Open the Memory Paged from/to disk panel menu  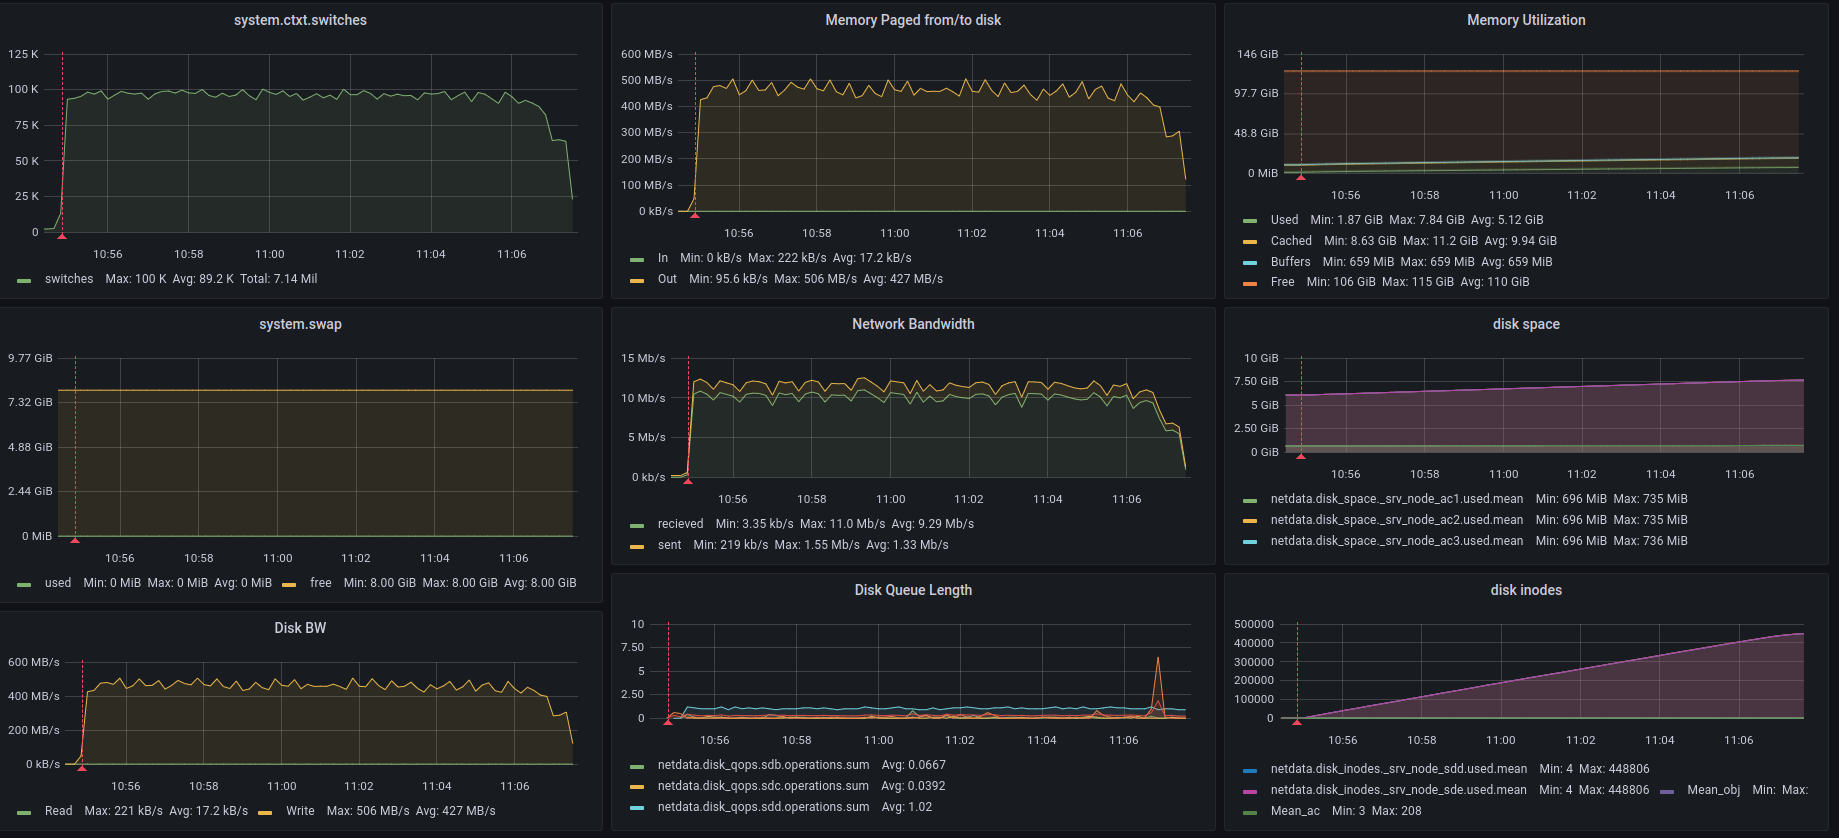(912, 20)
